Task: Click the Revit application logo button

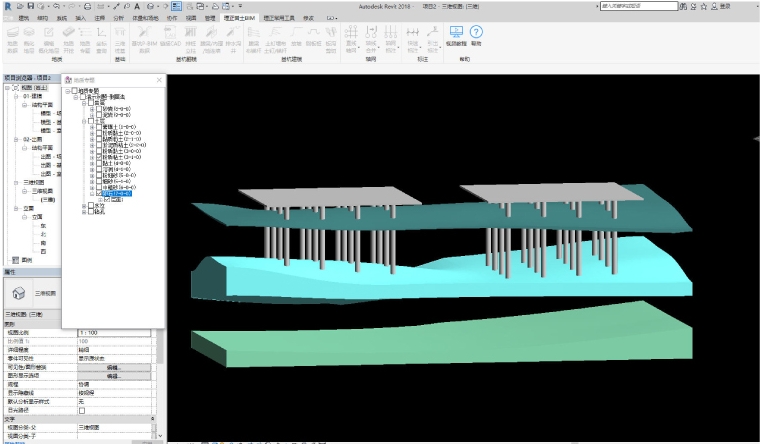Action: pos(9,7)
